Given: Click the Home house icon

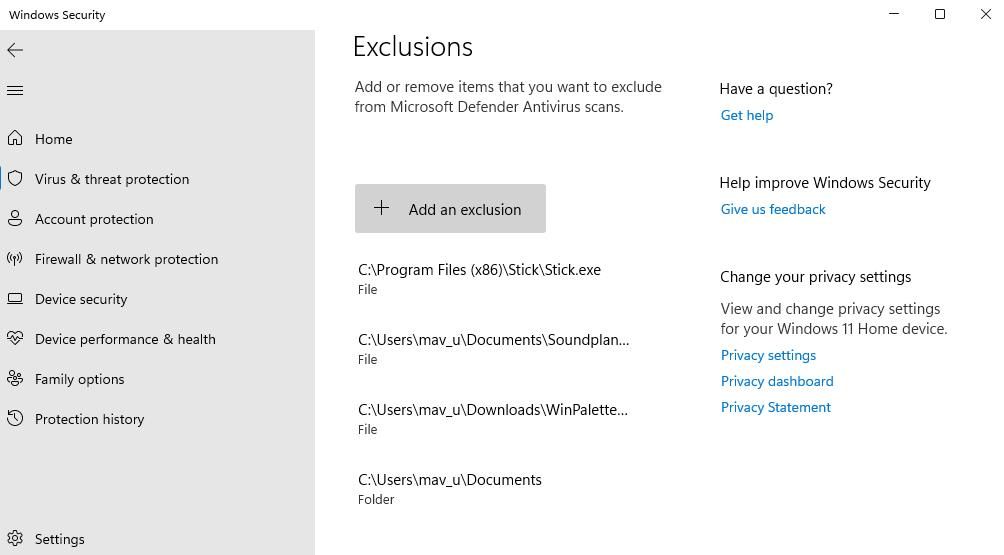Looking at the screenshot, I should 15,139.
